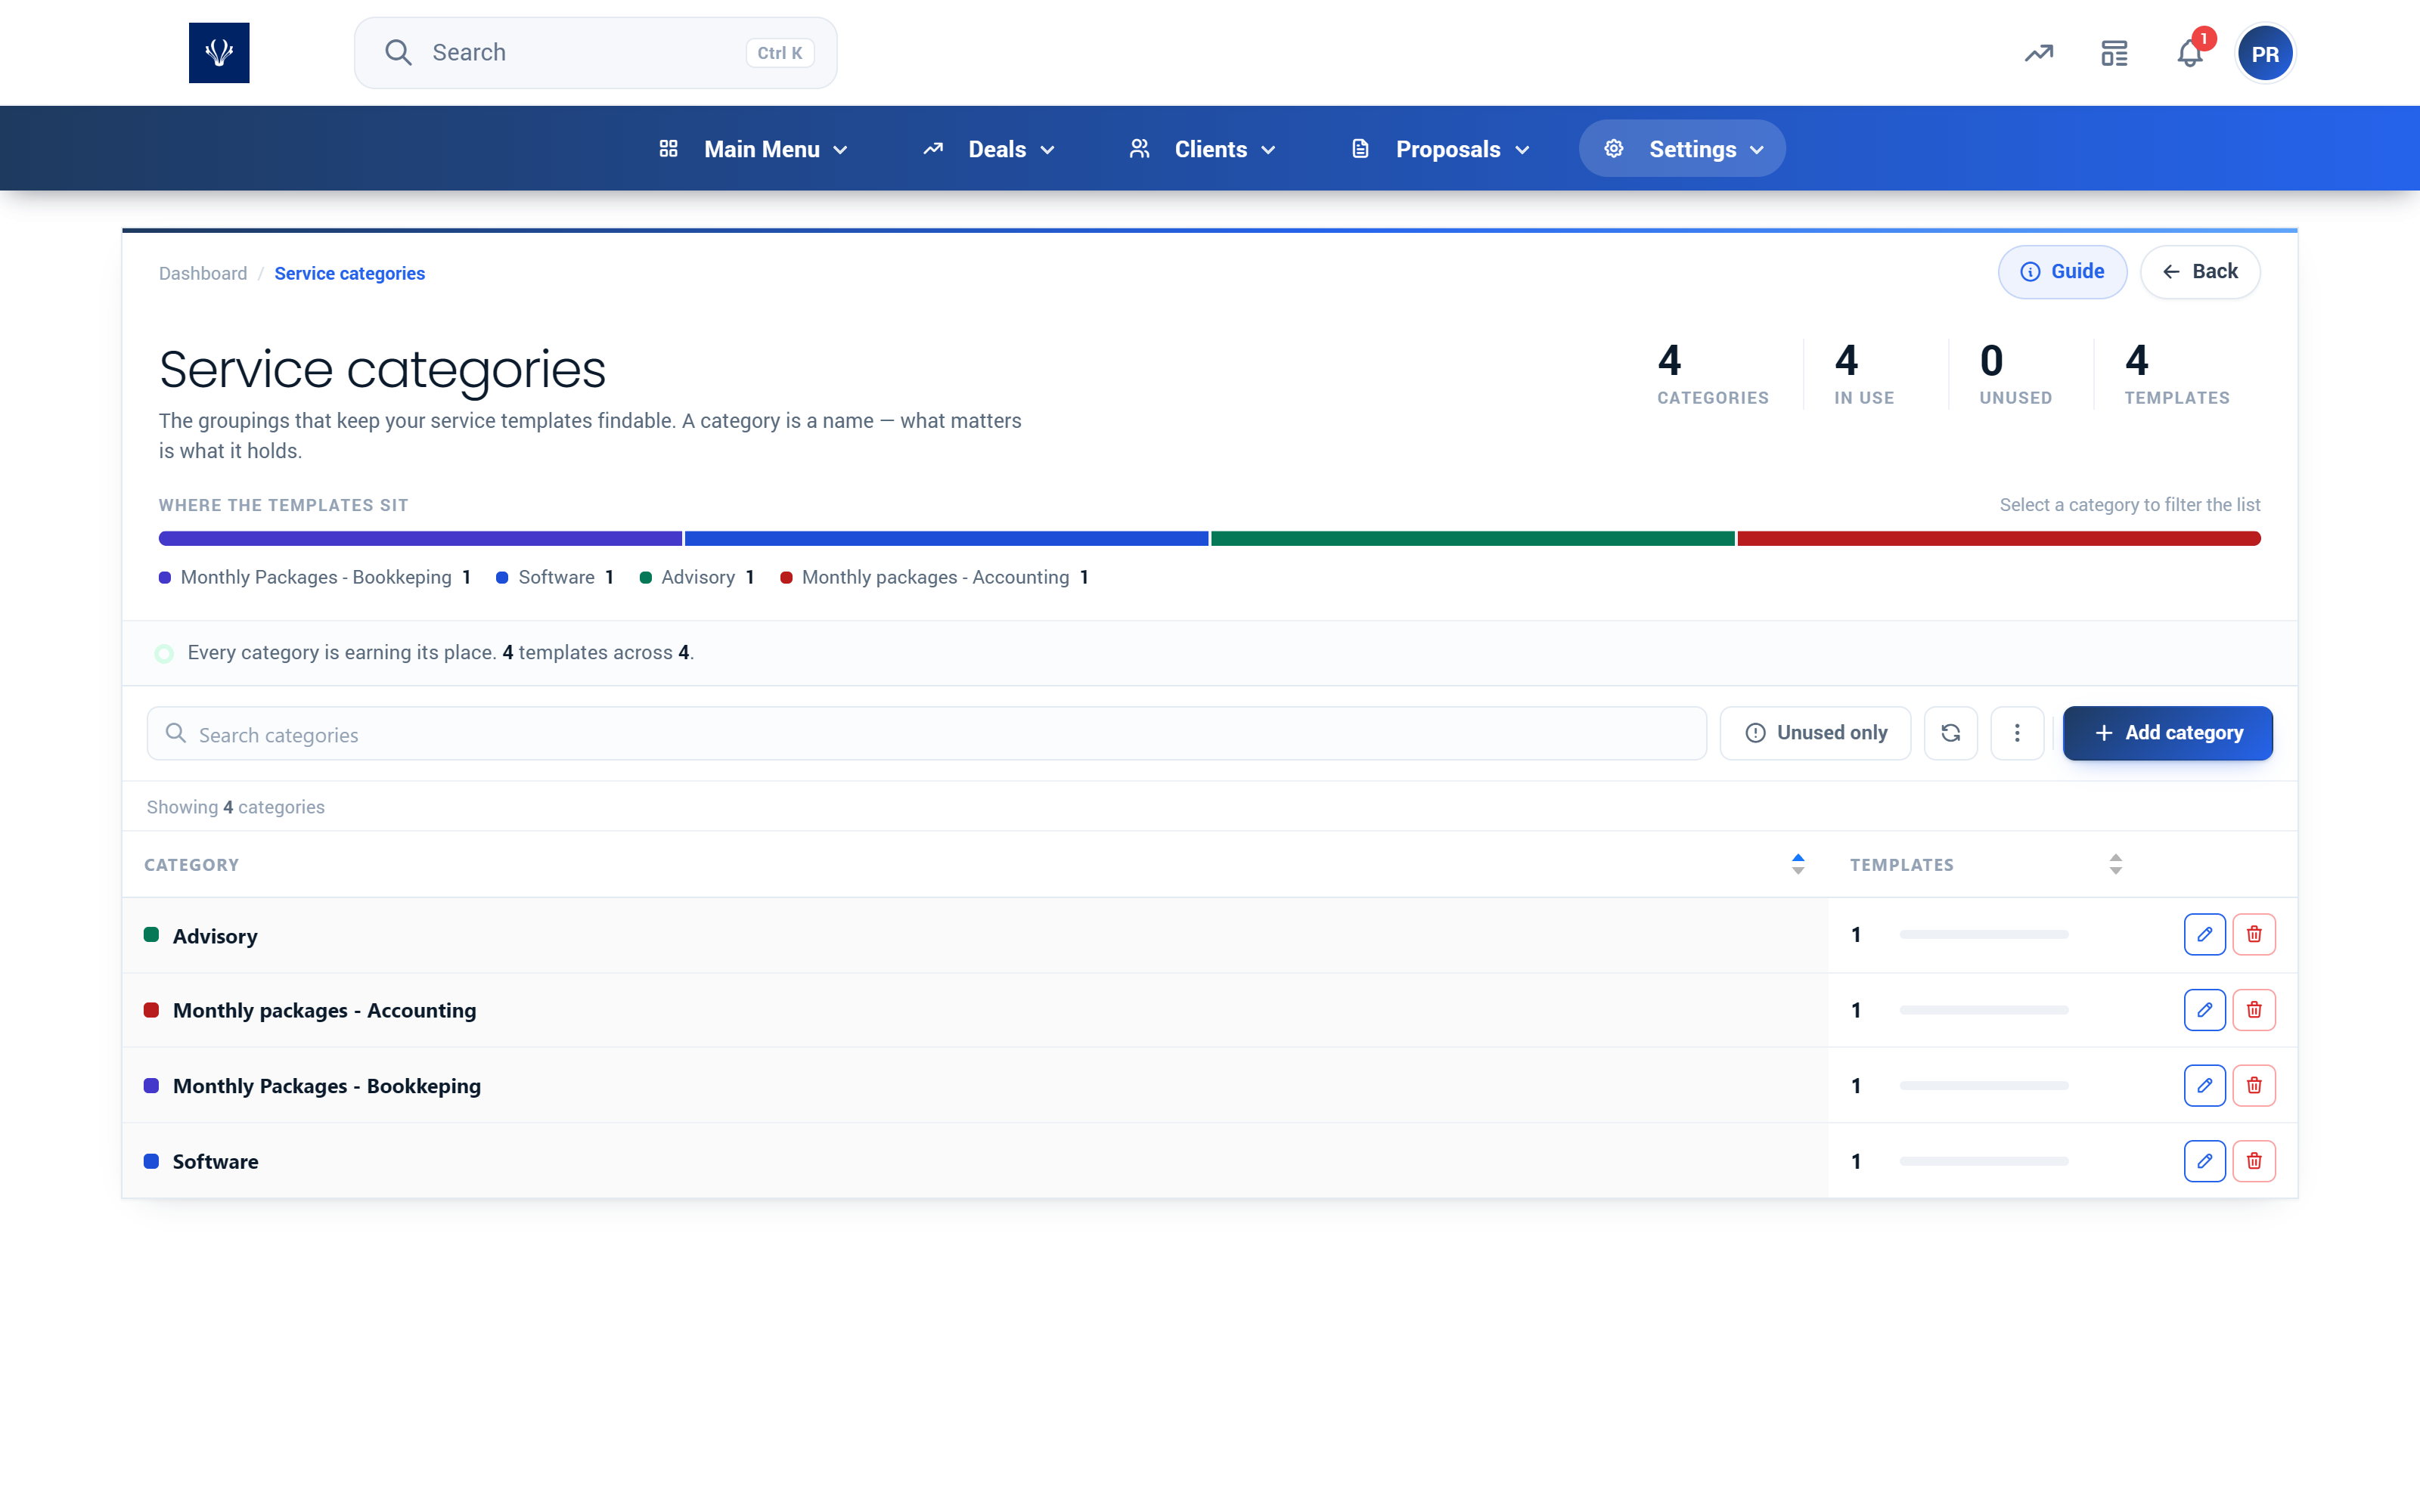
Task: Expand the Settings dropdown
Action: click(1682, 149)
